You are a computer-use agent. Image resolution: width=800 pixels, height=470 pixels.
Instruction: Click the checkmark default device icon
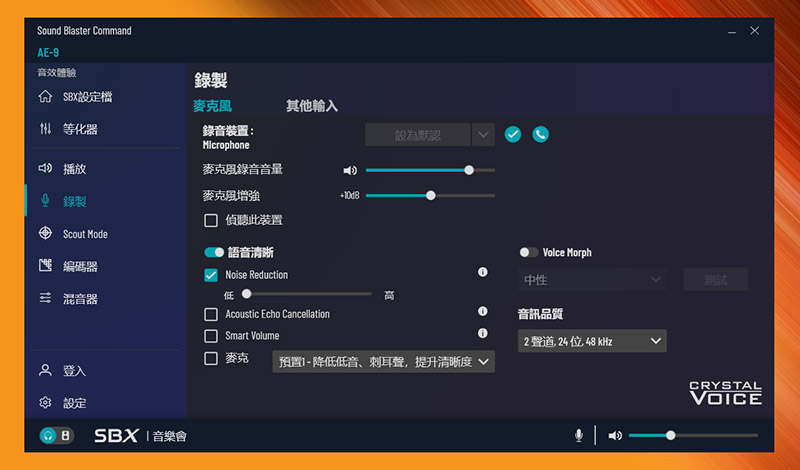coord(513,134)
